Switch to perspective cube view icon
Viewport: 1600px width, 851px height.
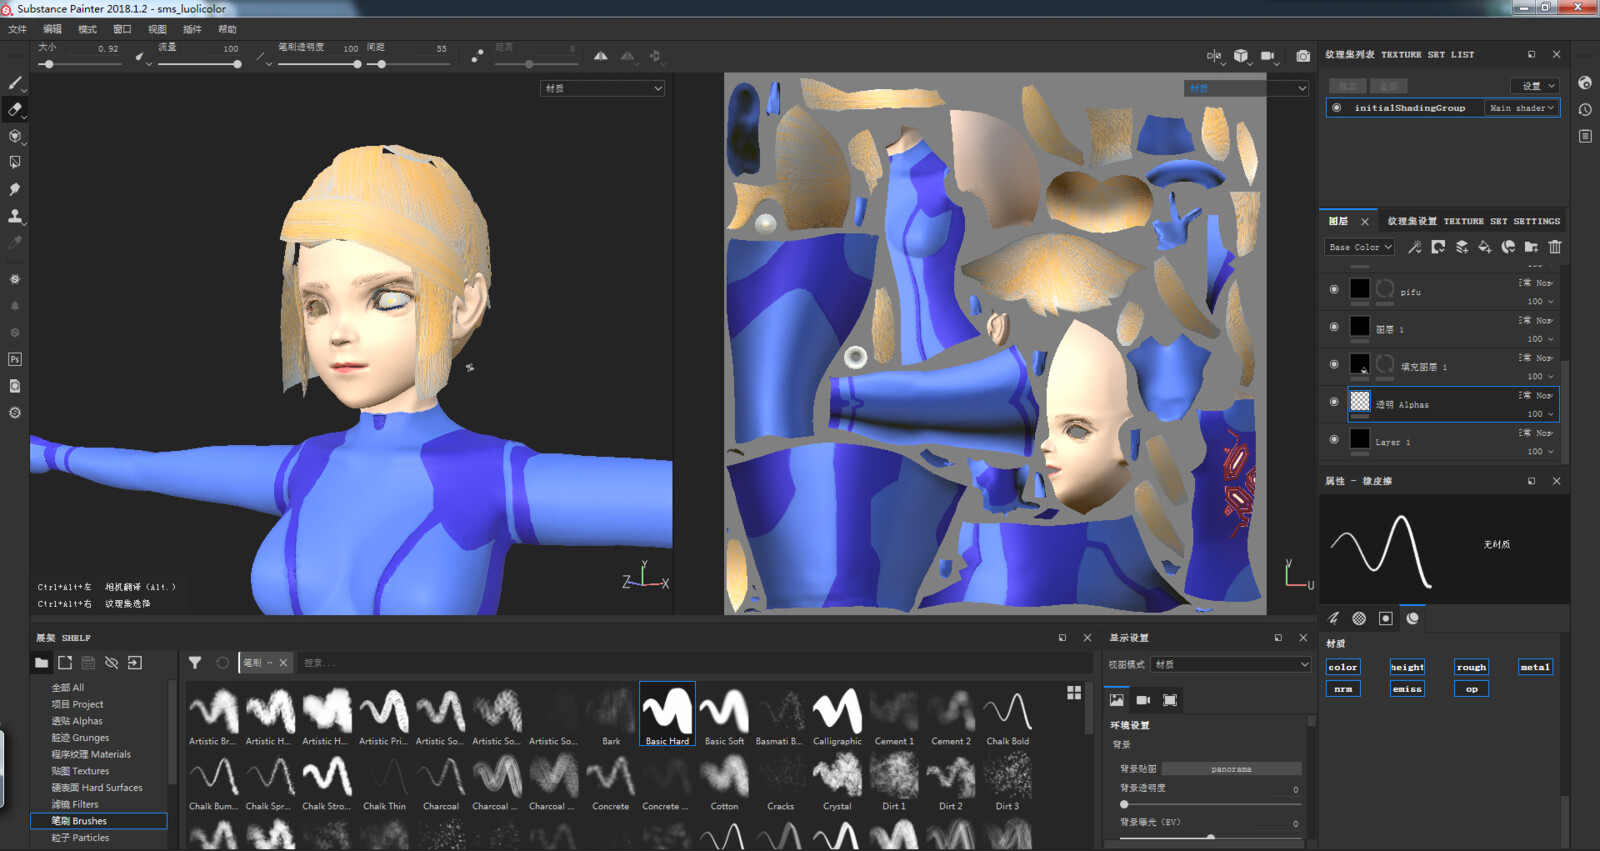(x=1241, y=56)
